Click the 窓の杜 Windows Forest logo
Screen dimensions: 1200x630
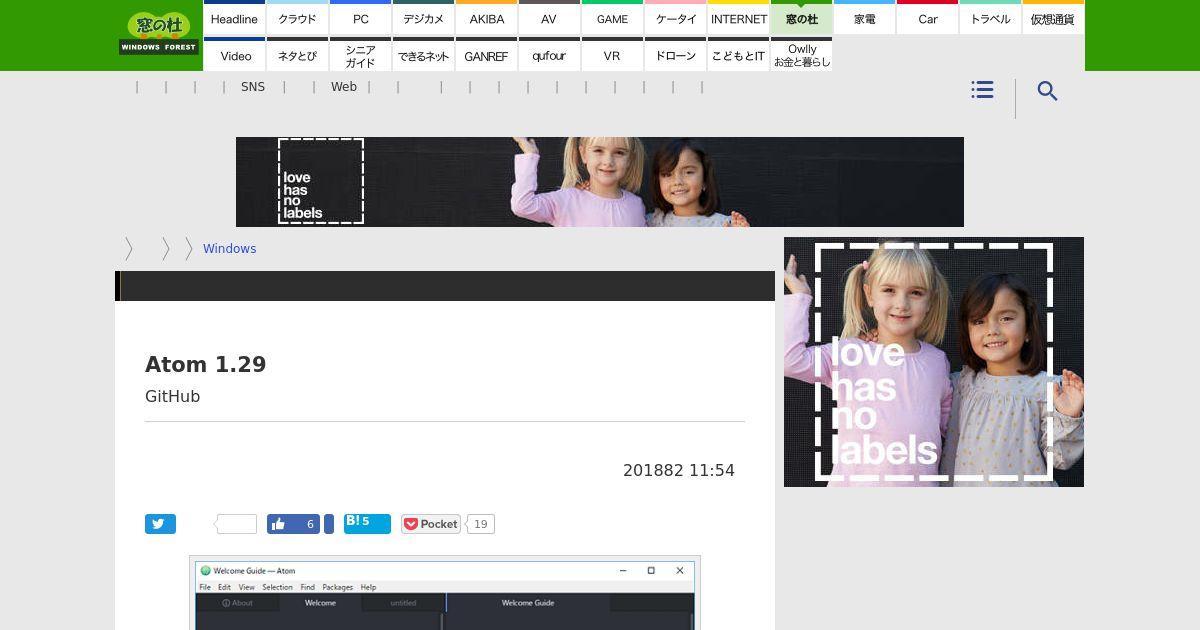click(159, 34)
